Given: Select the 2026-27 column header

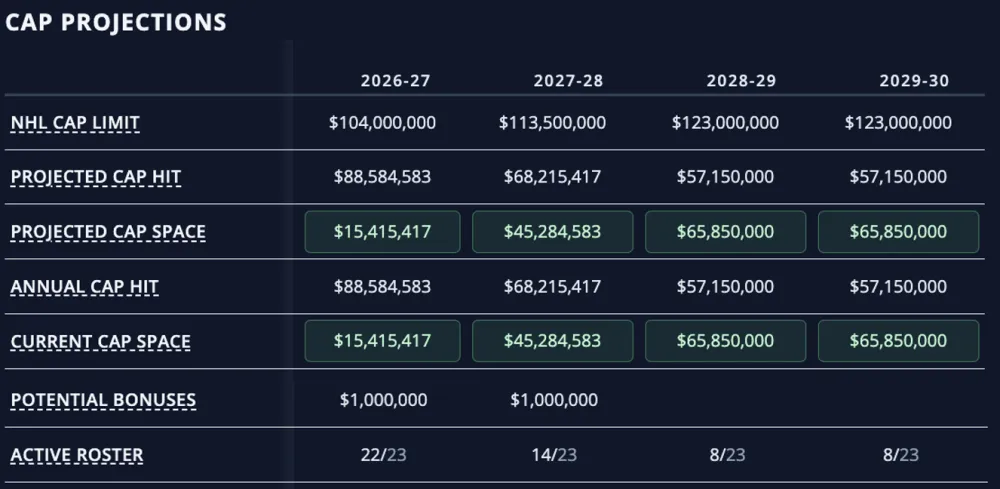Looking at the screenshot, I should [x=395, y=81].
